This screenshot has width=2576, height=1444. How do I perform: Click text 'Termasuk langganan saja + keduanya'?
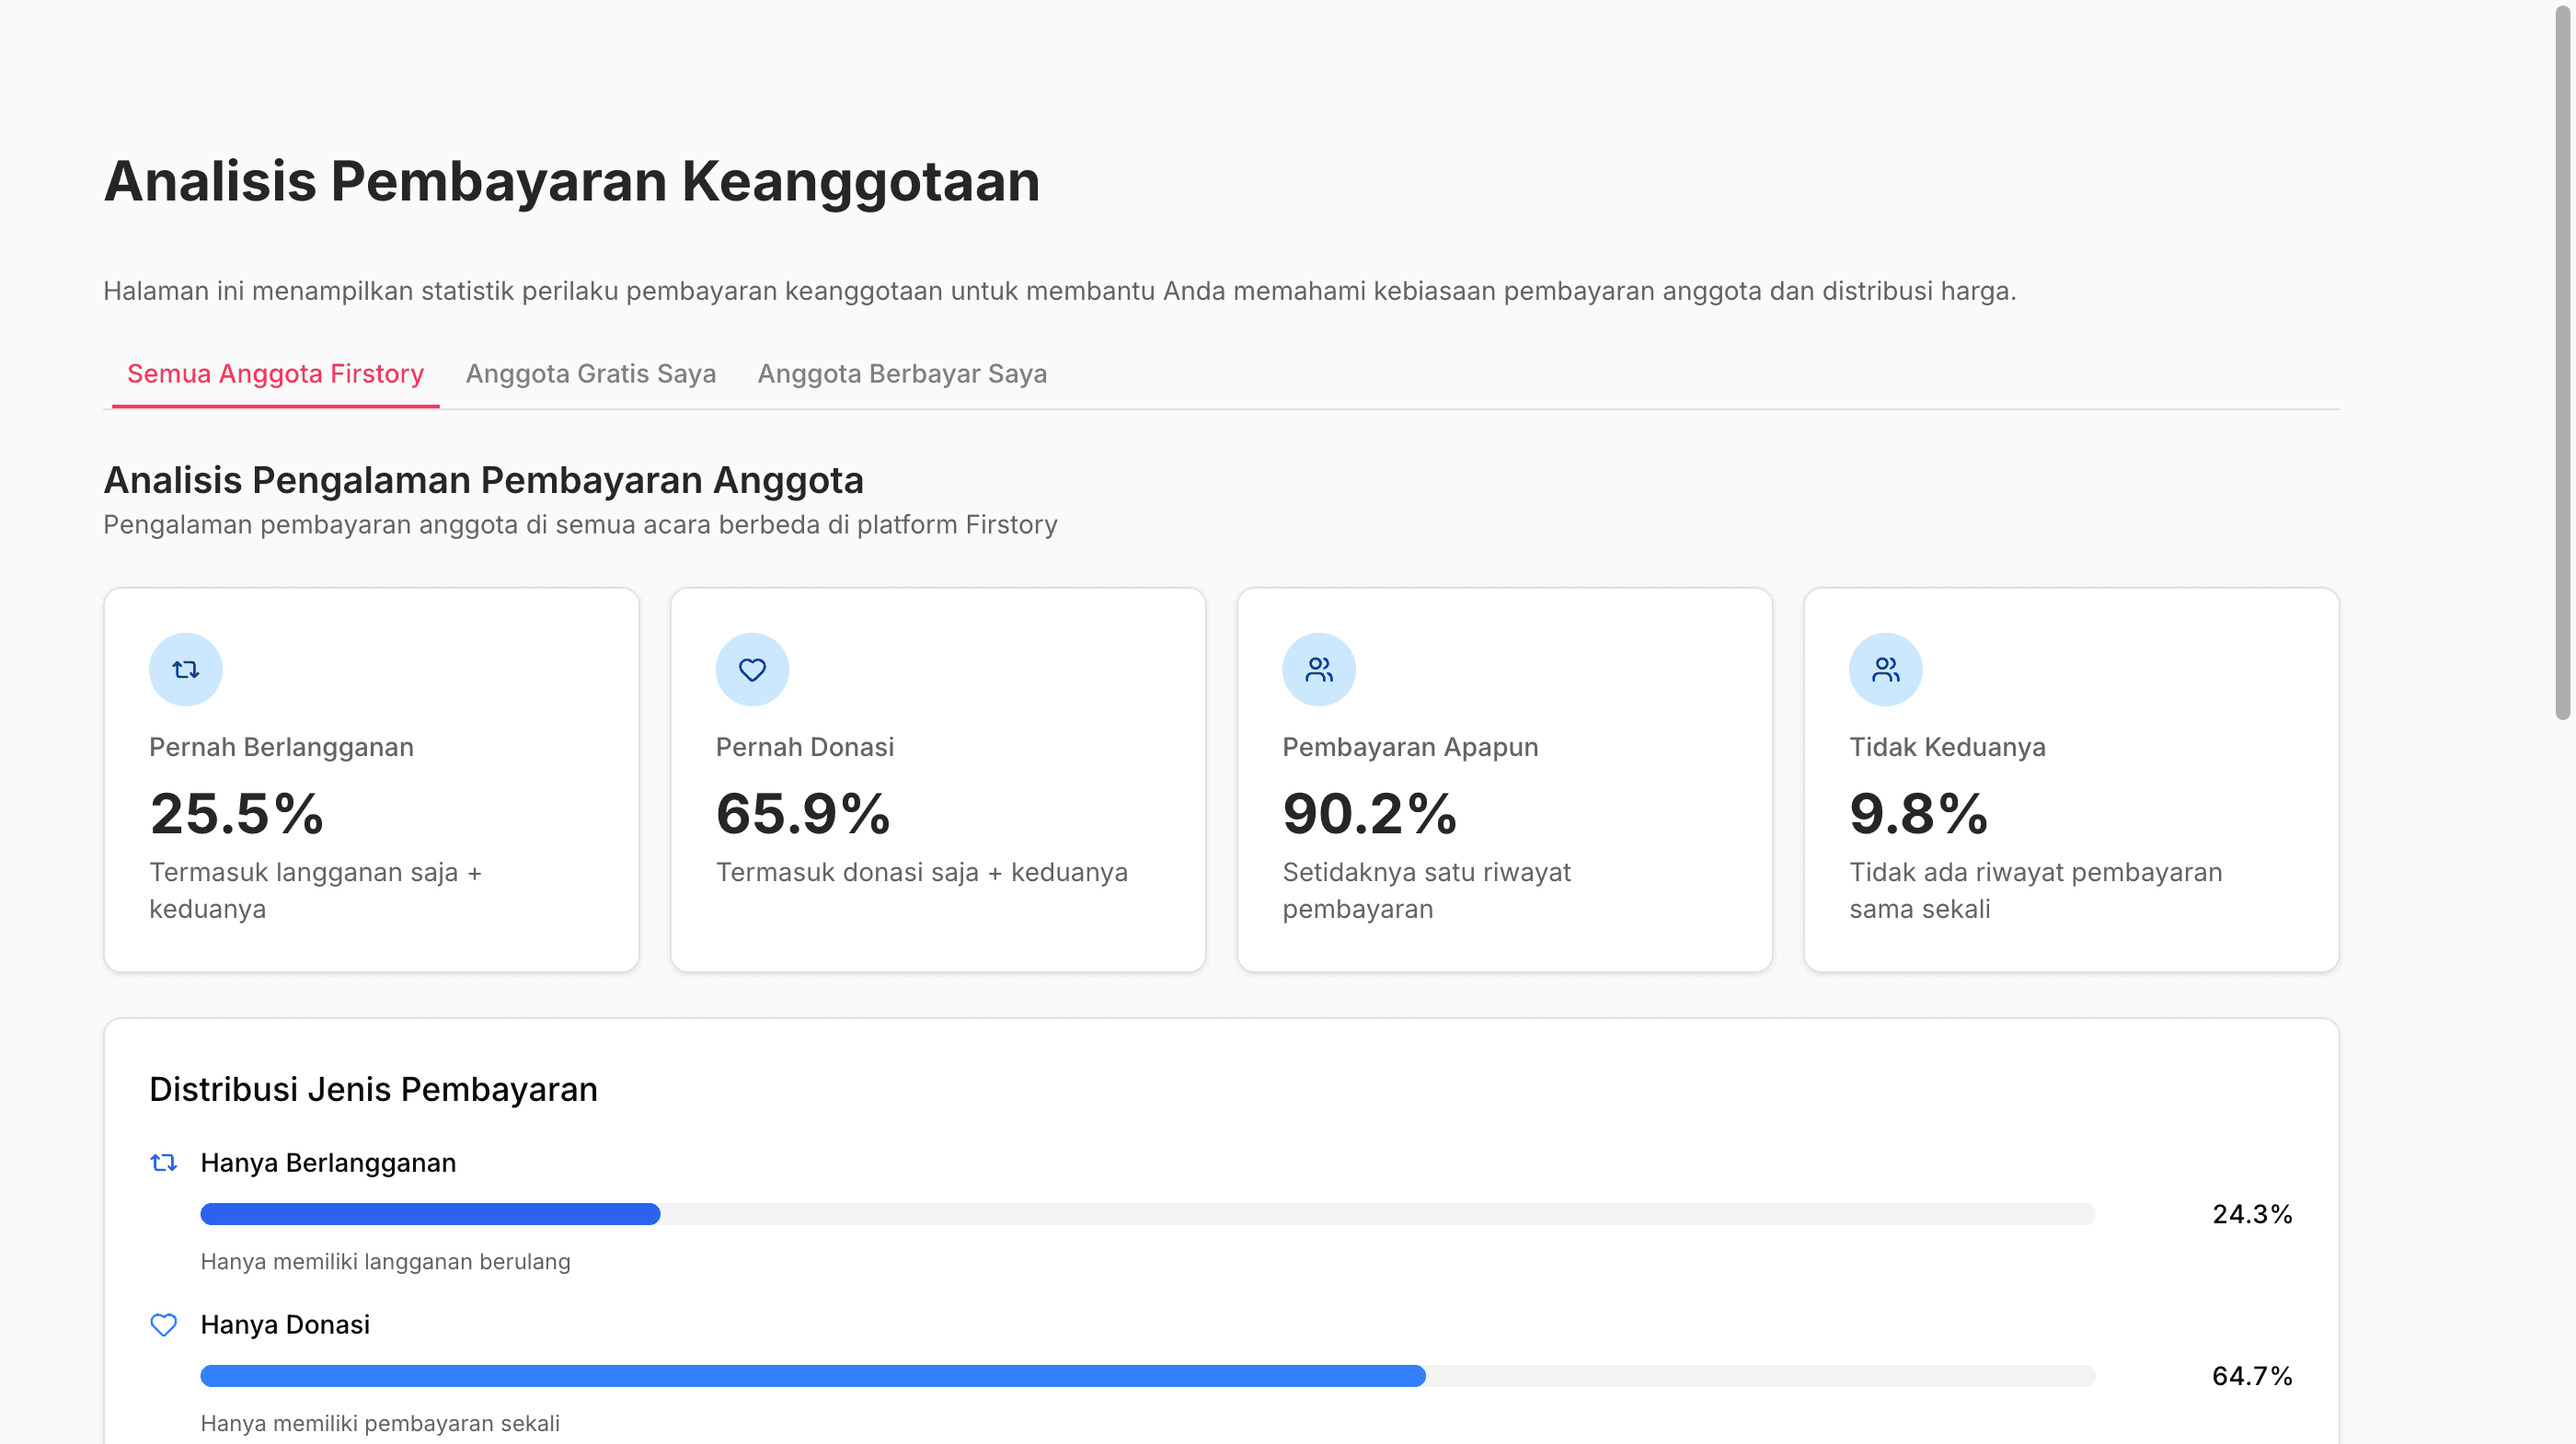(x=316, y=890)
